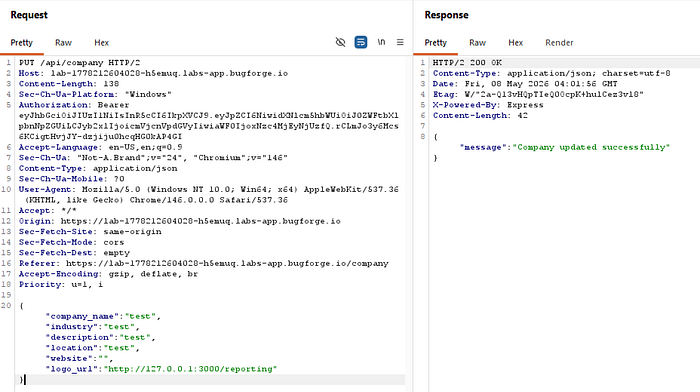Screen dimensions: 700x392
Task: Toggle the blue pretty-print wrap icon
Action: 361,42
